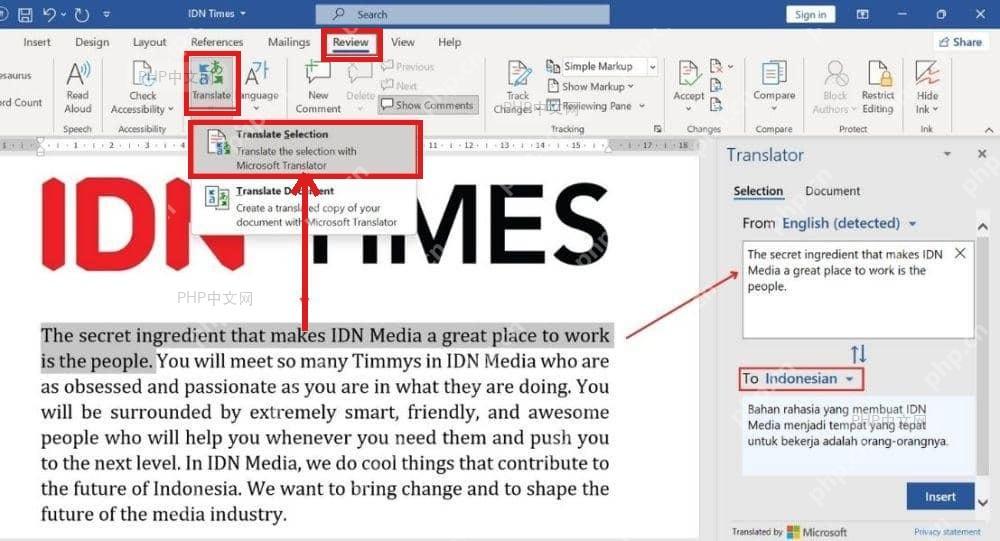Screen dimensions: 1000x541
Task: Open the Language ribbon button
Action: tap(258, 86)
